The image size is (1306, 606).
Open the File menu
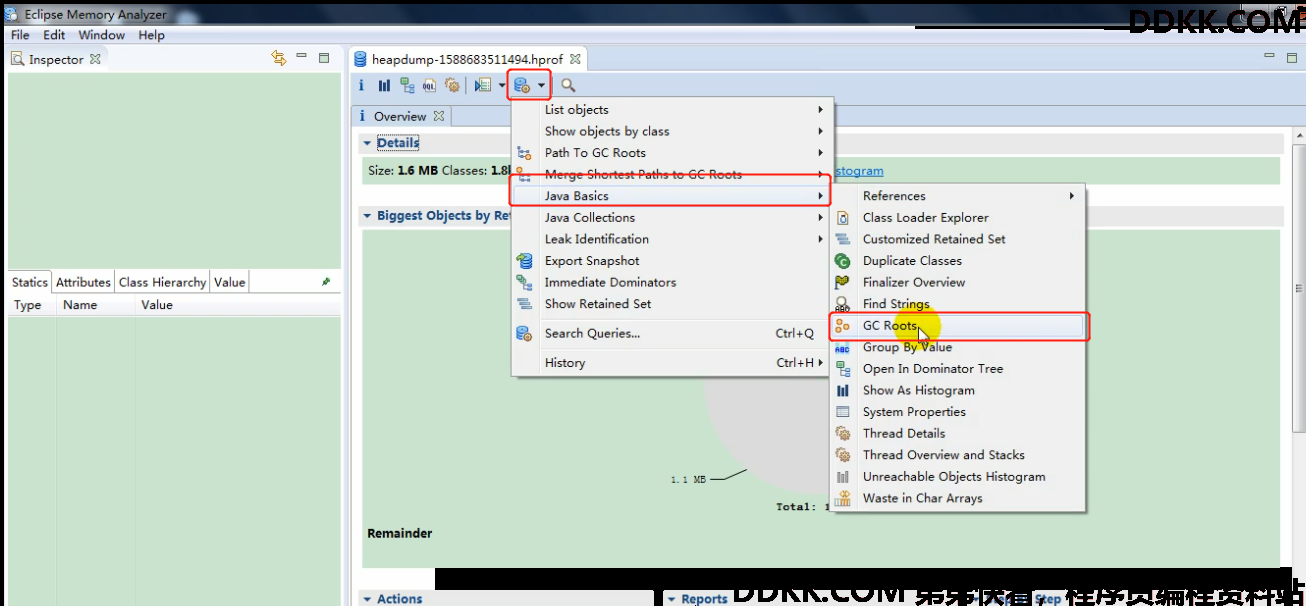coord(20,35)
